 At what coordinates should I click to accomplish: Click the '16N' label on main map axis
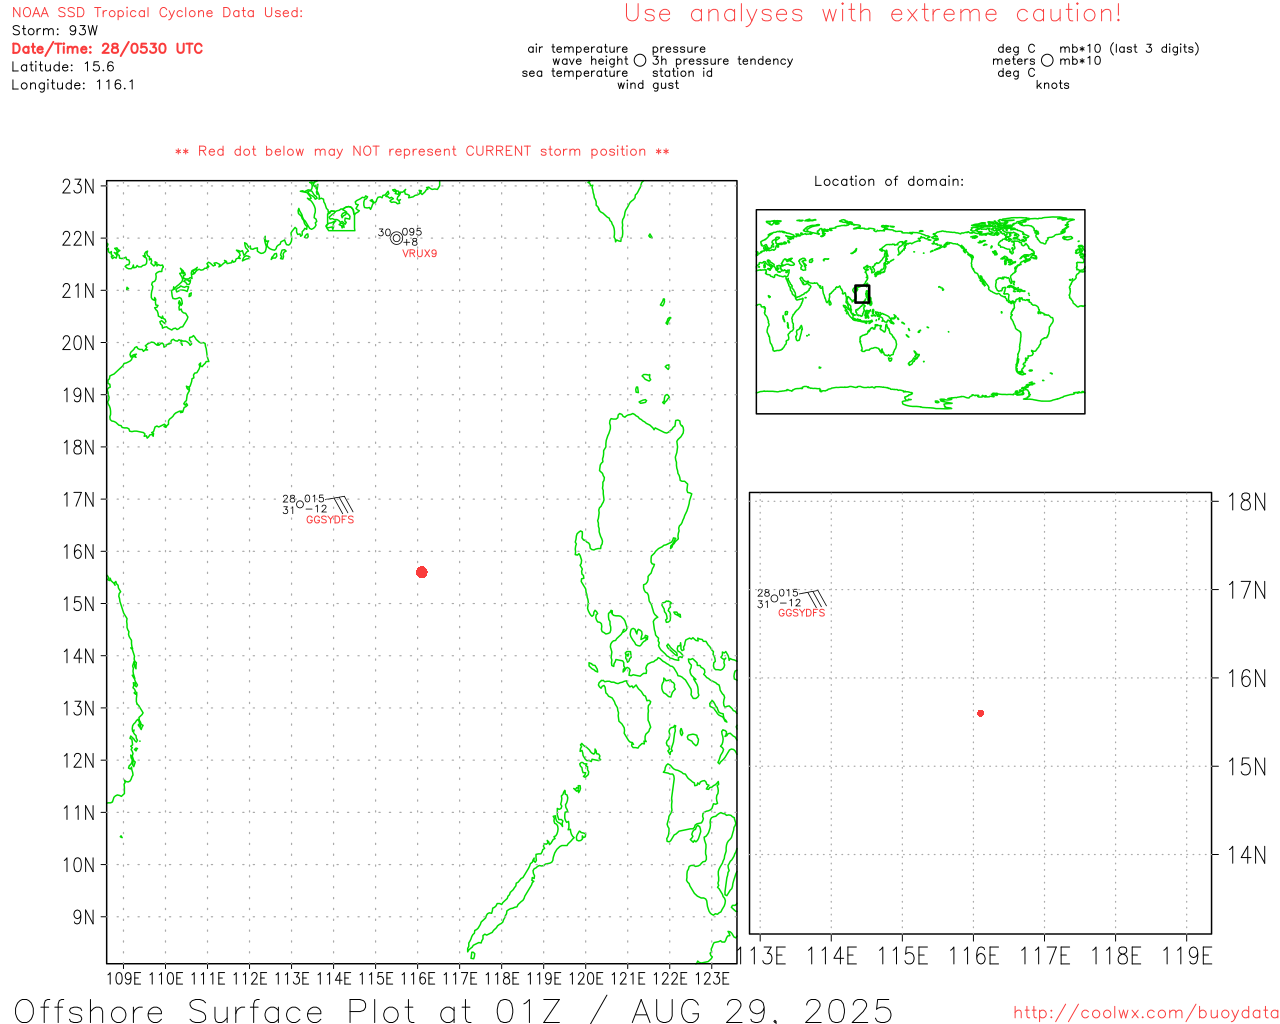pos(79,552)
